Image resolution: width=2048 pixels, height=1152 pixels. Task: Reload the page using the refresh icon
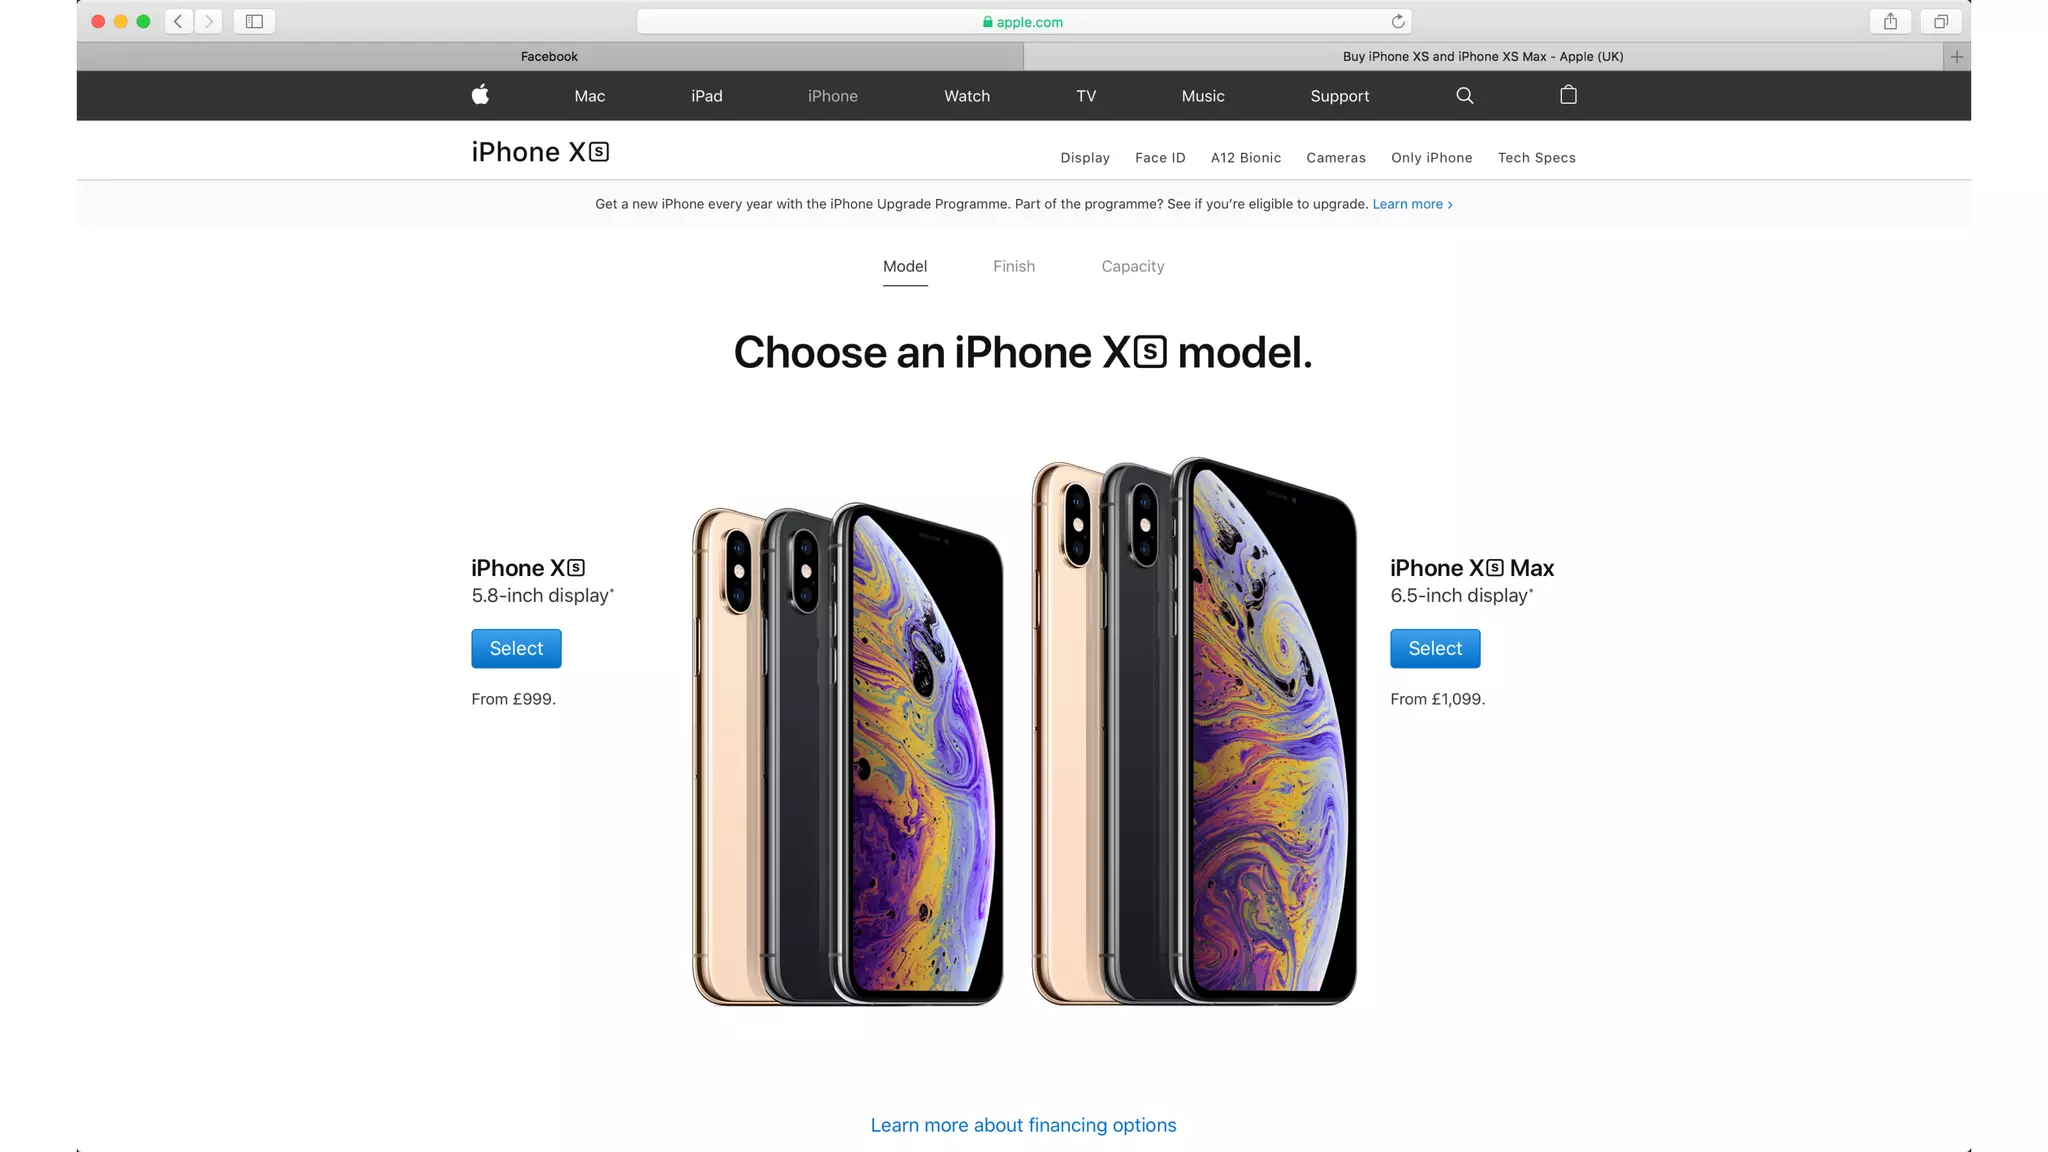[1398, 21]
